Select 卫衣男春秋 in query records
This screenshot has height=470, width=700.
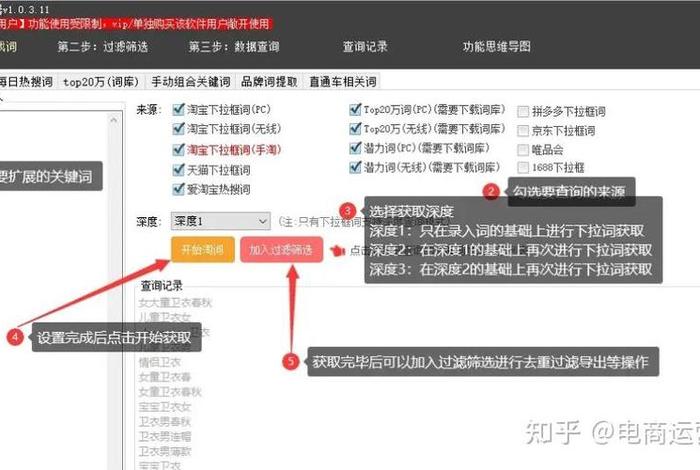[x=165, y=421]
